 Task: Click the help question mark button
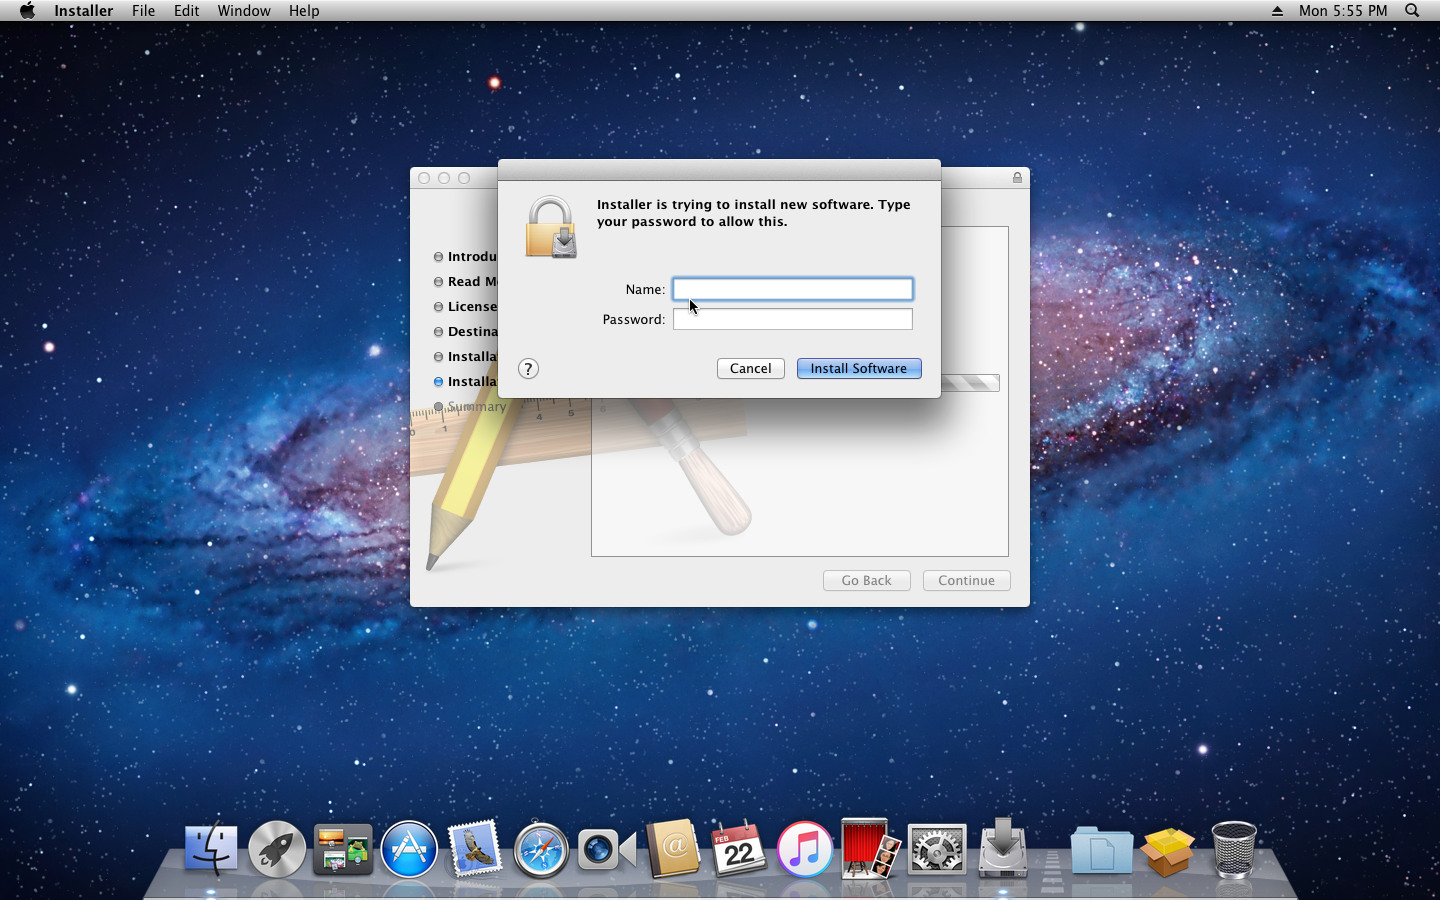pos(528,369)
